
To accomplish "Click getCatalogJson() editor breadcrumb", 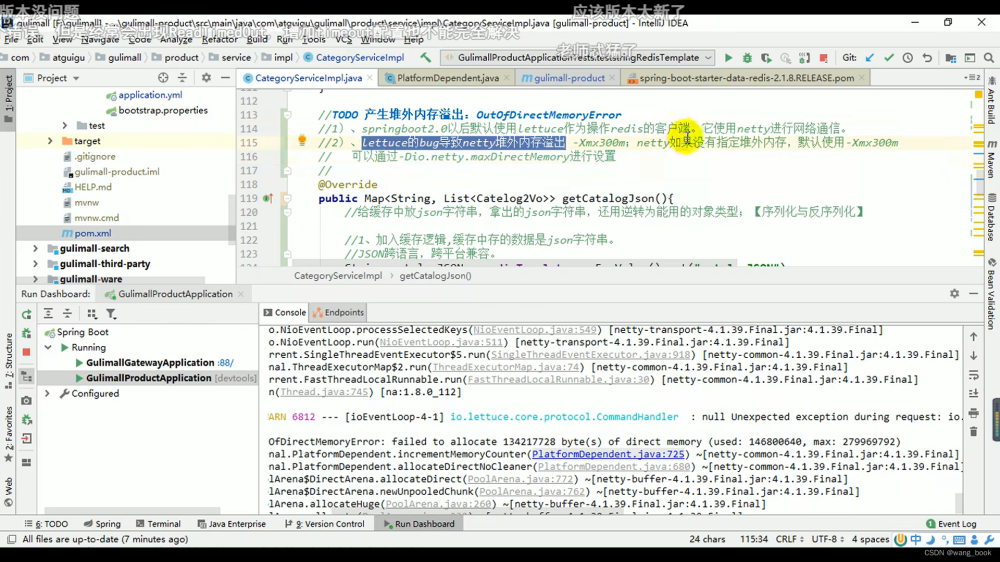I will (435, 276).
